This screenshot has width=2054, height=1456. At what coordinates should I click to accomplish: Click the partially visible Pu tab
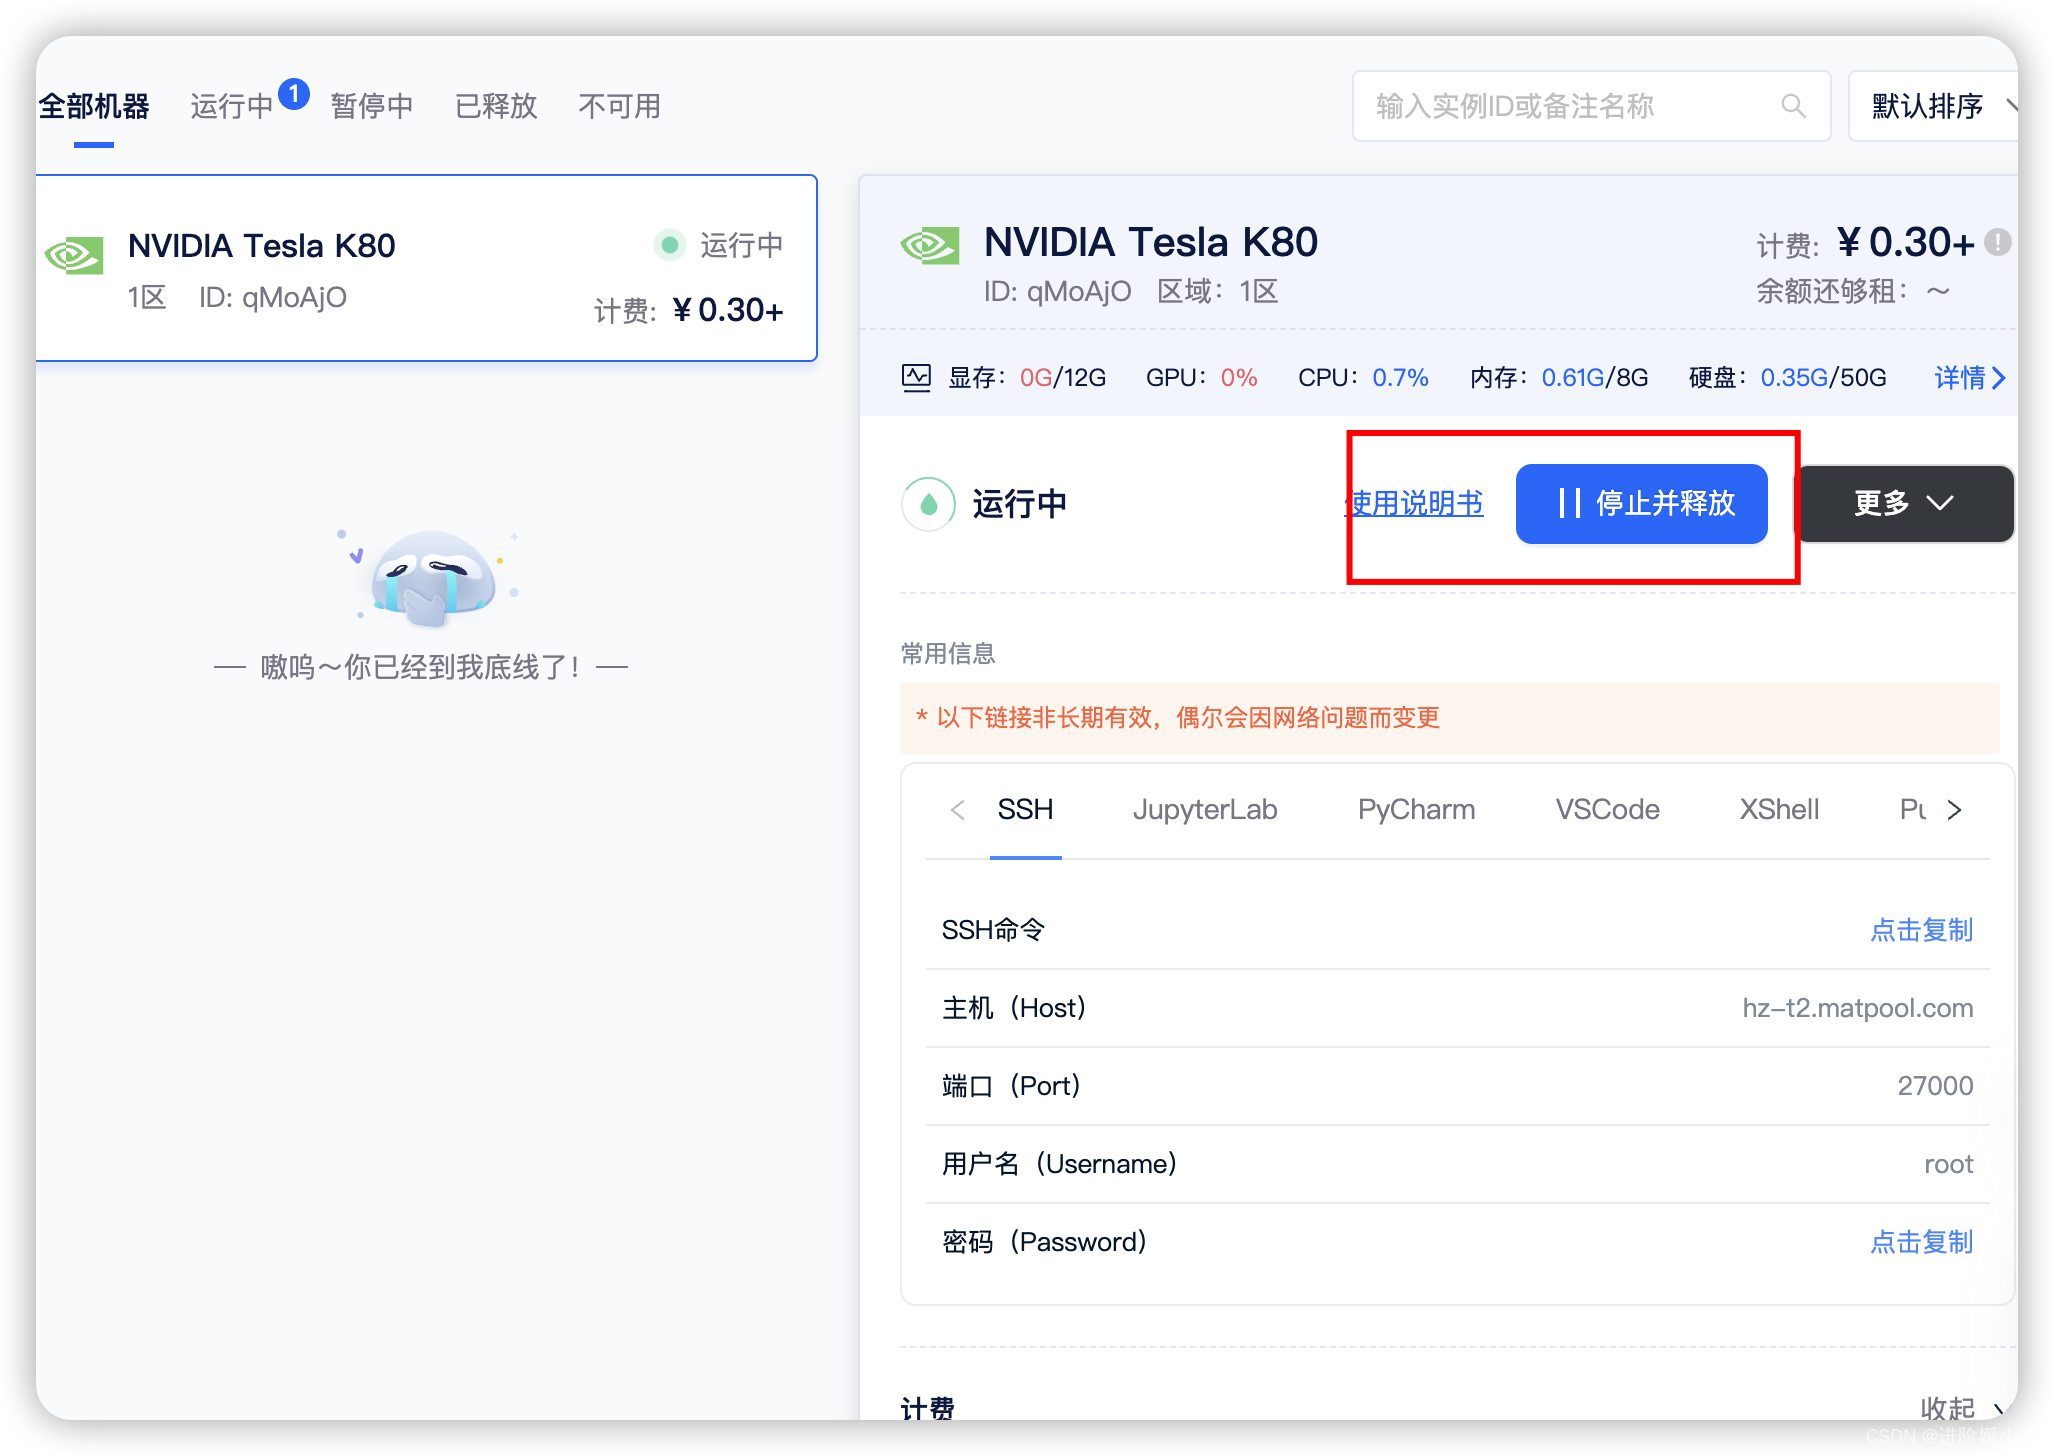(x=1912, y=810)
